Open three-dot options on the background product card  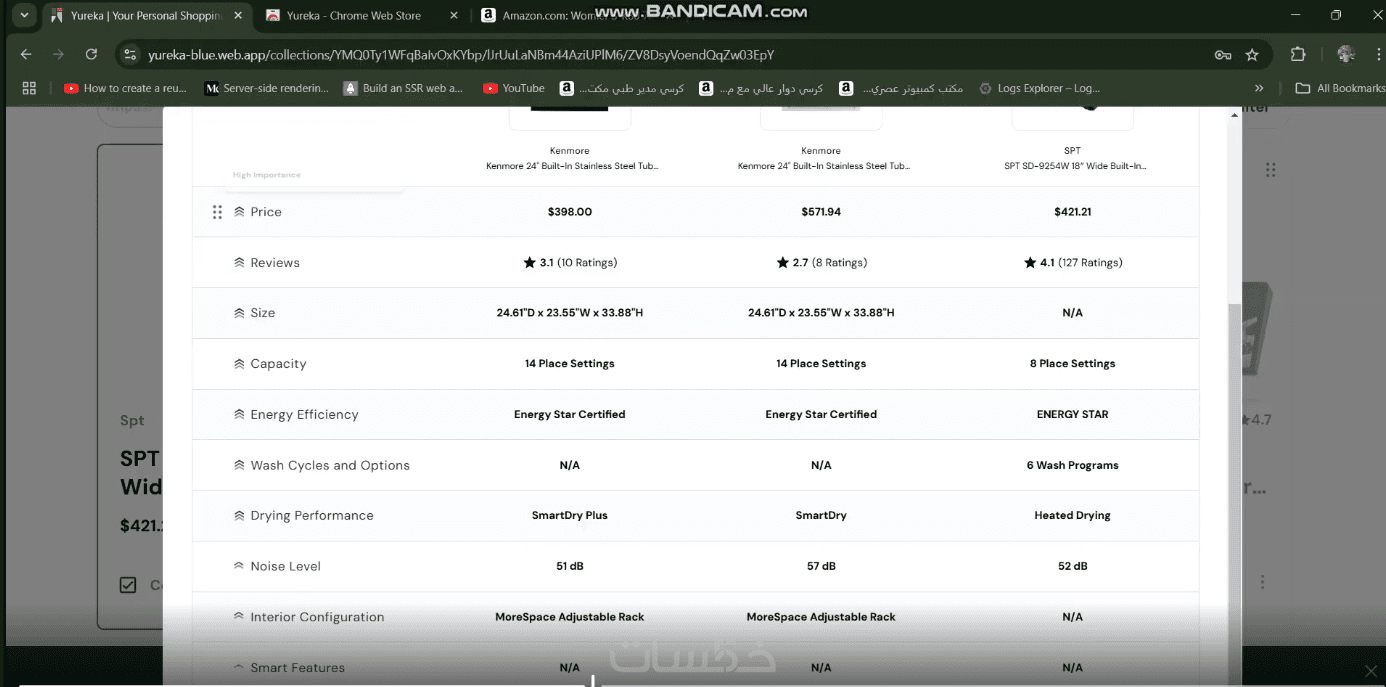[x=1263, y=582]
